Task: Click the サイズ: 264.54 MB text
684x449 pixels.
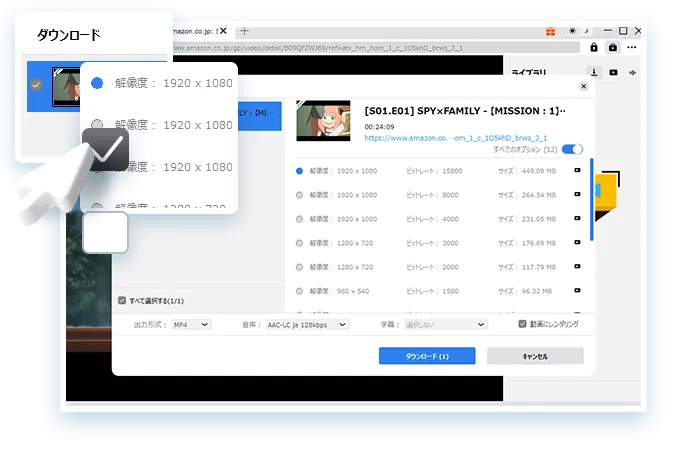Action: (x=527, y=195)
